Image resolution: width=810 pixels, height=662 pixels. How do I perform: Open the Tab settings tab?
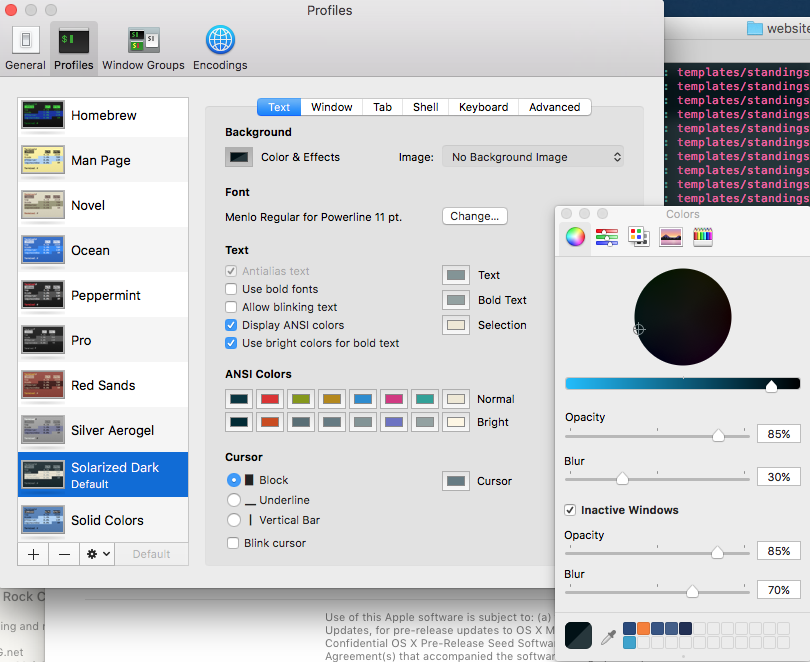382,107
